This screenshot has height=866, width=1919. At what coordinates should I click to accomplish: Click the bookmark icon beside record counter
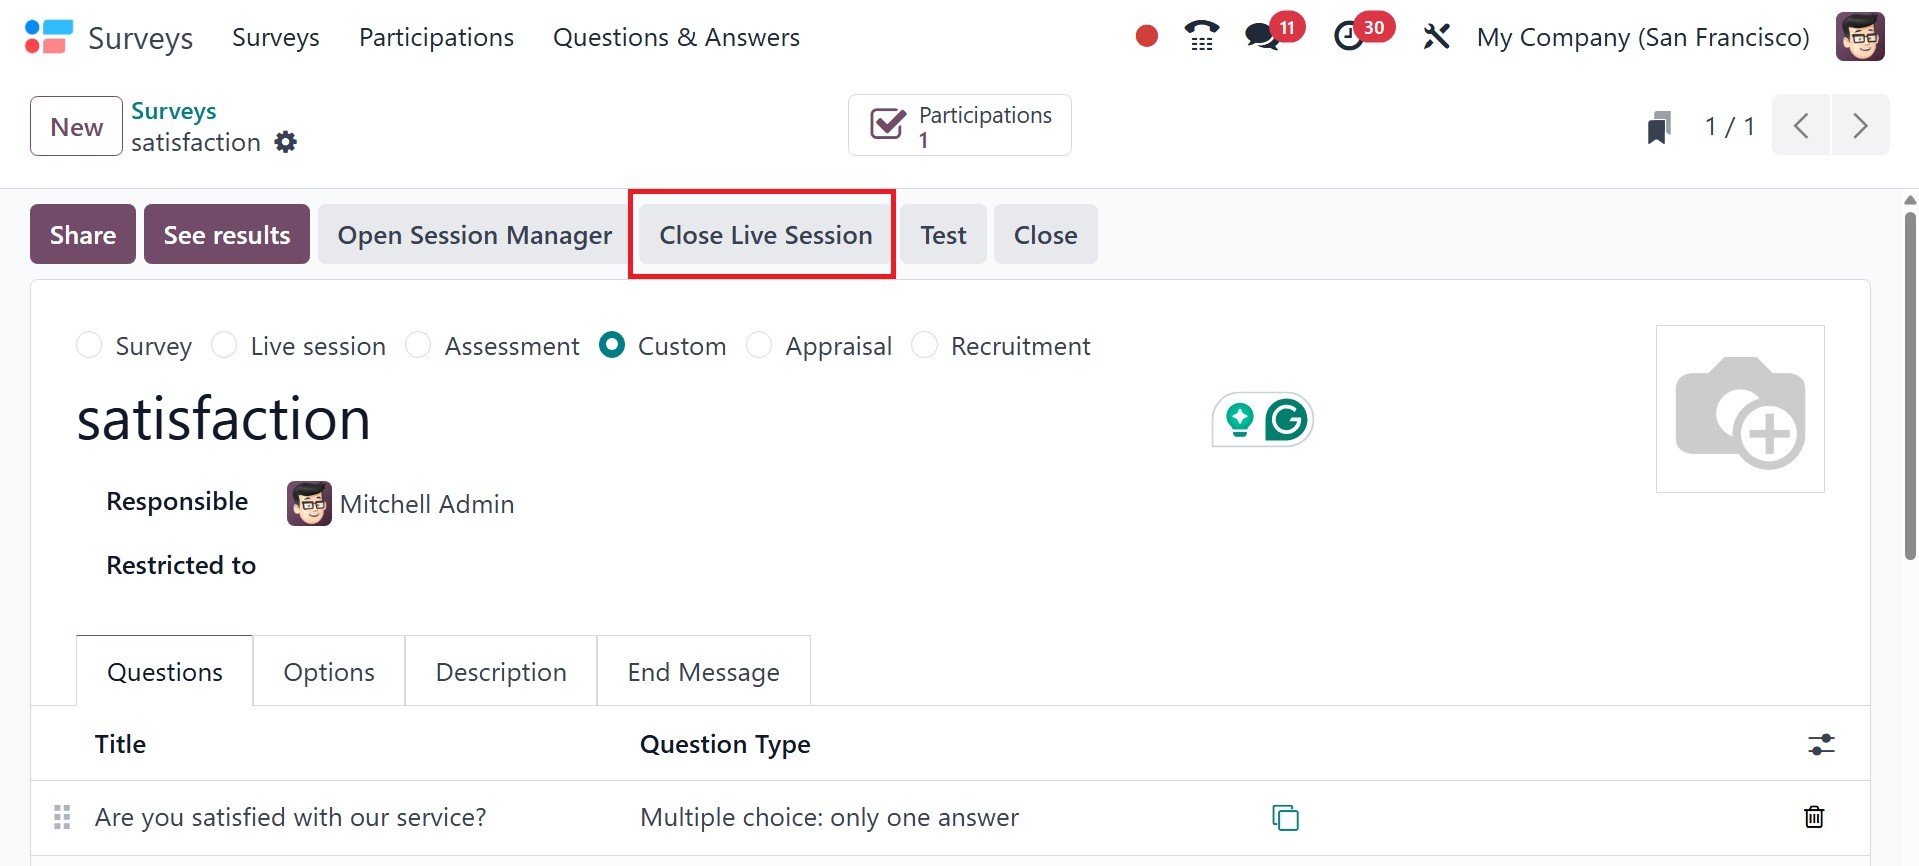click(1659, 127)
